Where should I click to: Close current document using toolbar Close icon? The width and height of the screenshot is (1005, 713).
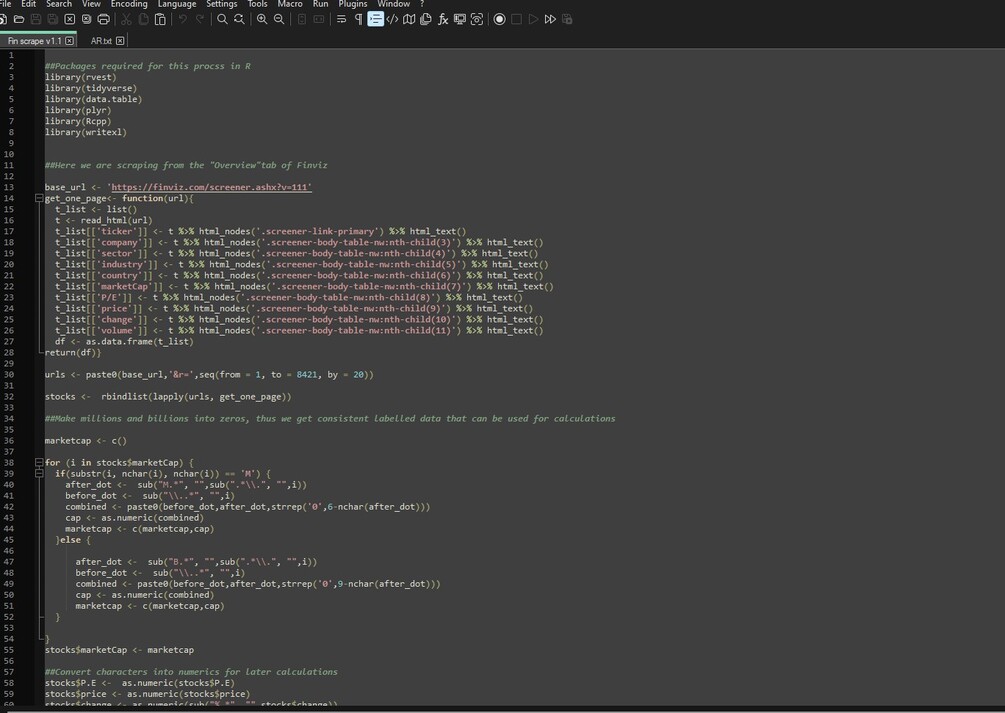(70, 19)
